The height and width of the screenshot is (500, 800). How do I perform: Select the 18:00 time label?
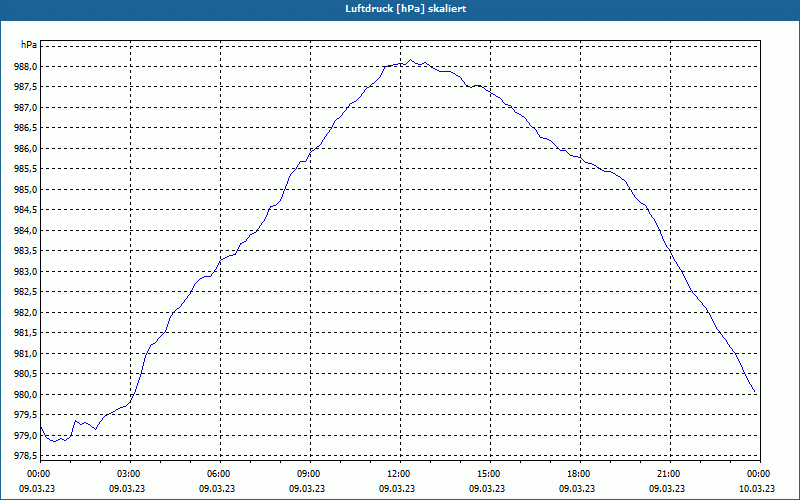580,474
